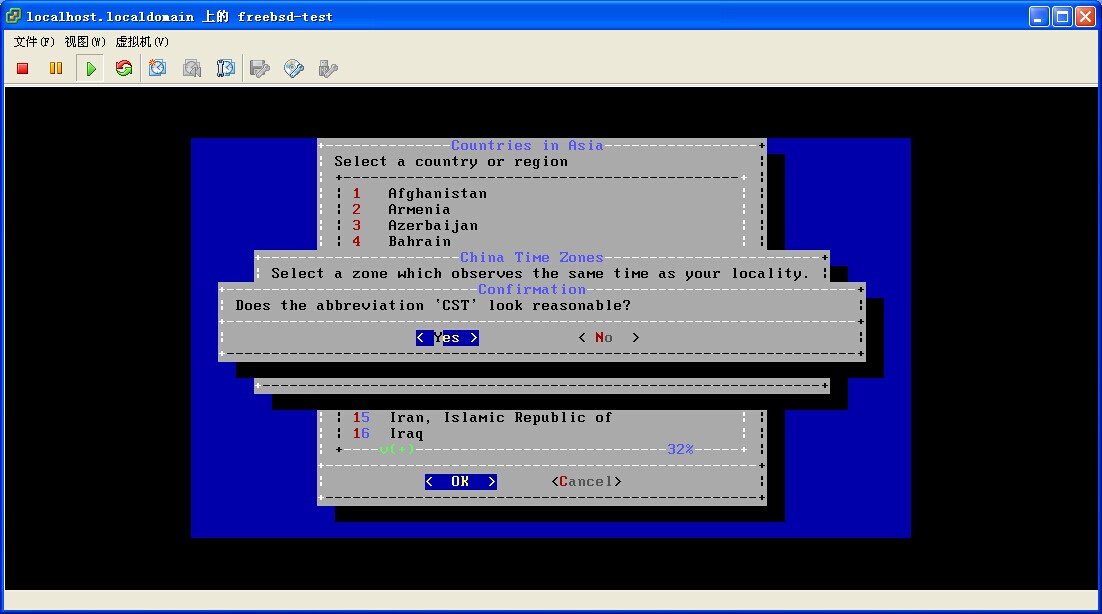Viewport: 1102px width, 614px height.
Task: Open the 视图 (View) menu
Action: tap(85, 41)
